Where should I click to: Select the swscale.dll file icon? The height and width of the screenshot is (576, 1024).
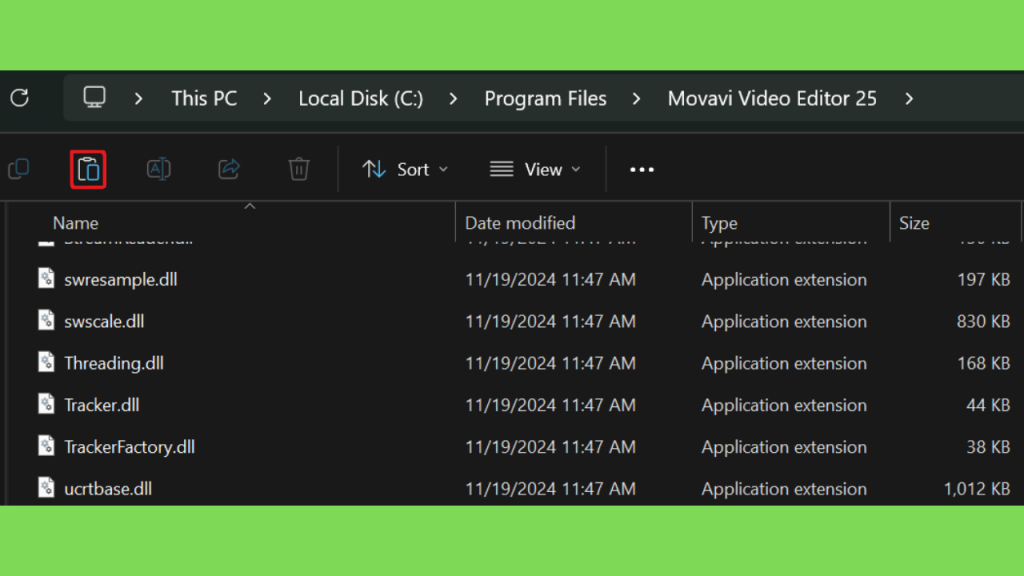(46, 321)
